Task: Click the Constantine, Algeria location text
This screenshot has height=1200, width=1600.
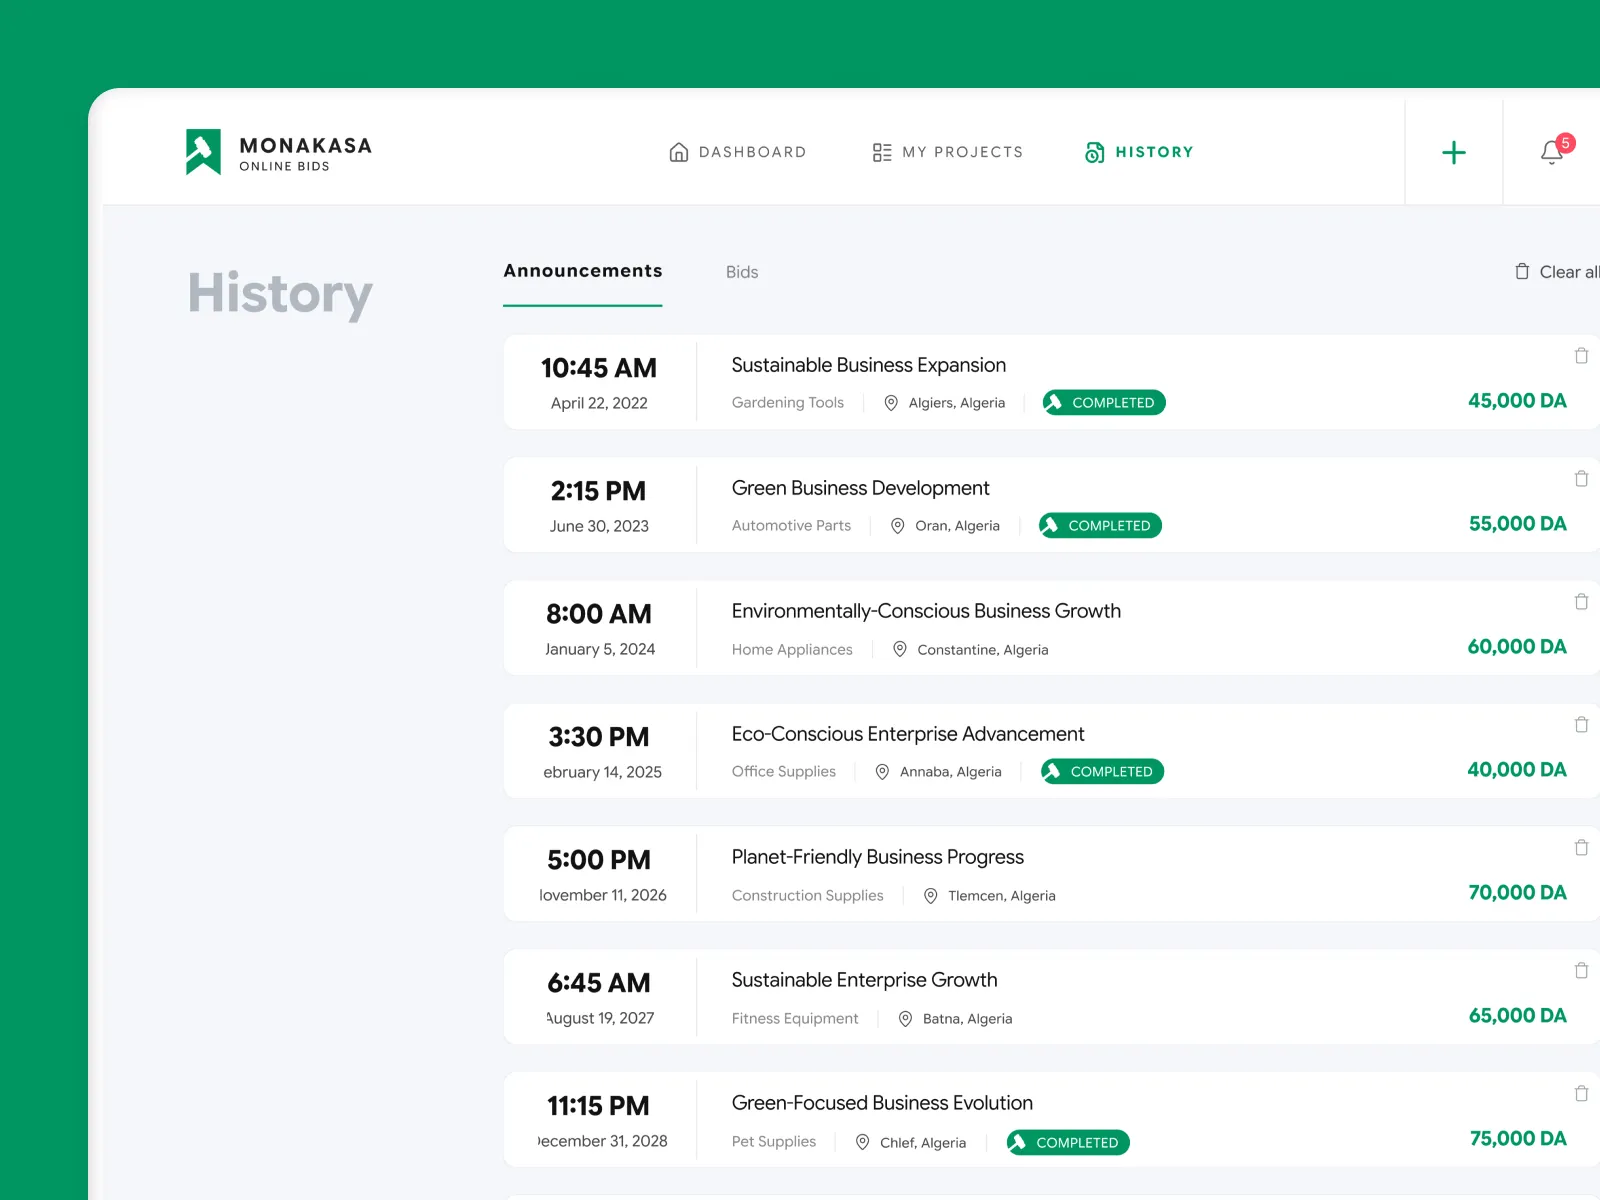Action: tap(983, 650)
